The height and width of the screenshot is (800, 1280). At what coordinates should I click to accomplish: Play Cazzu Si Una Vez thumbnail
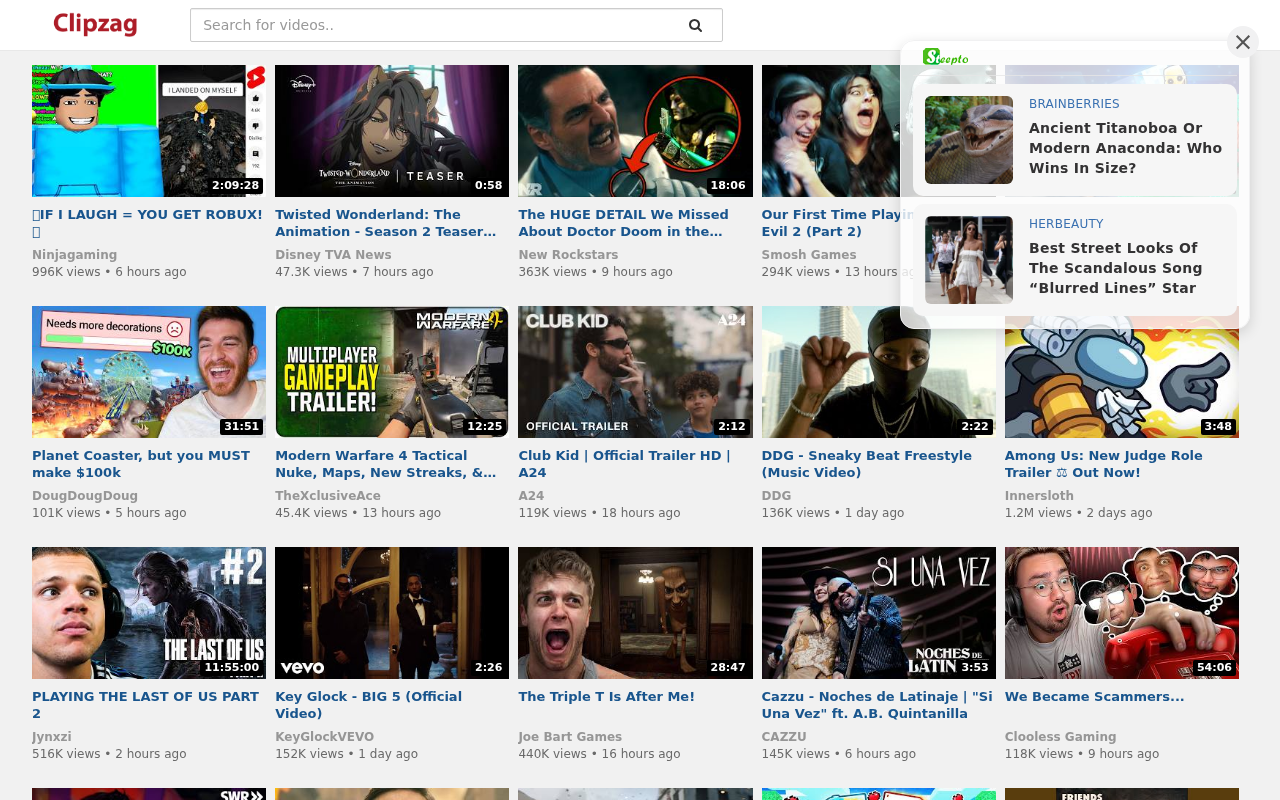[879, 613]
